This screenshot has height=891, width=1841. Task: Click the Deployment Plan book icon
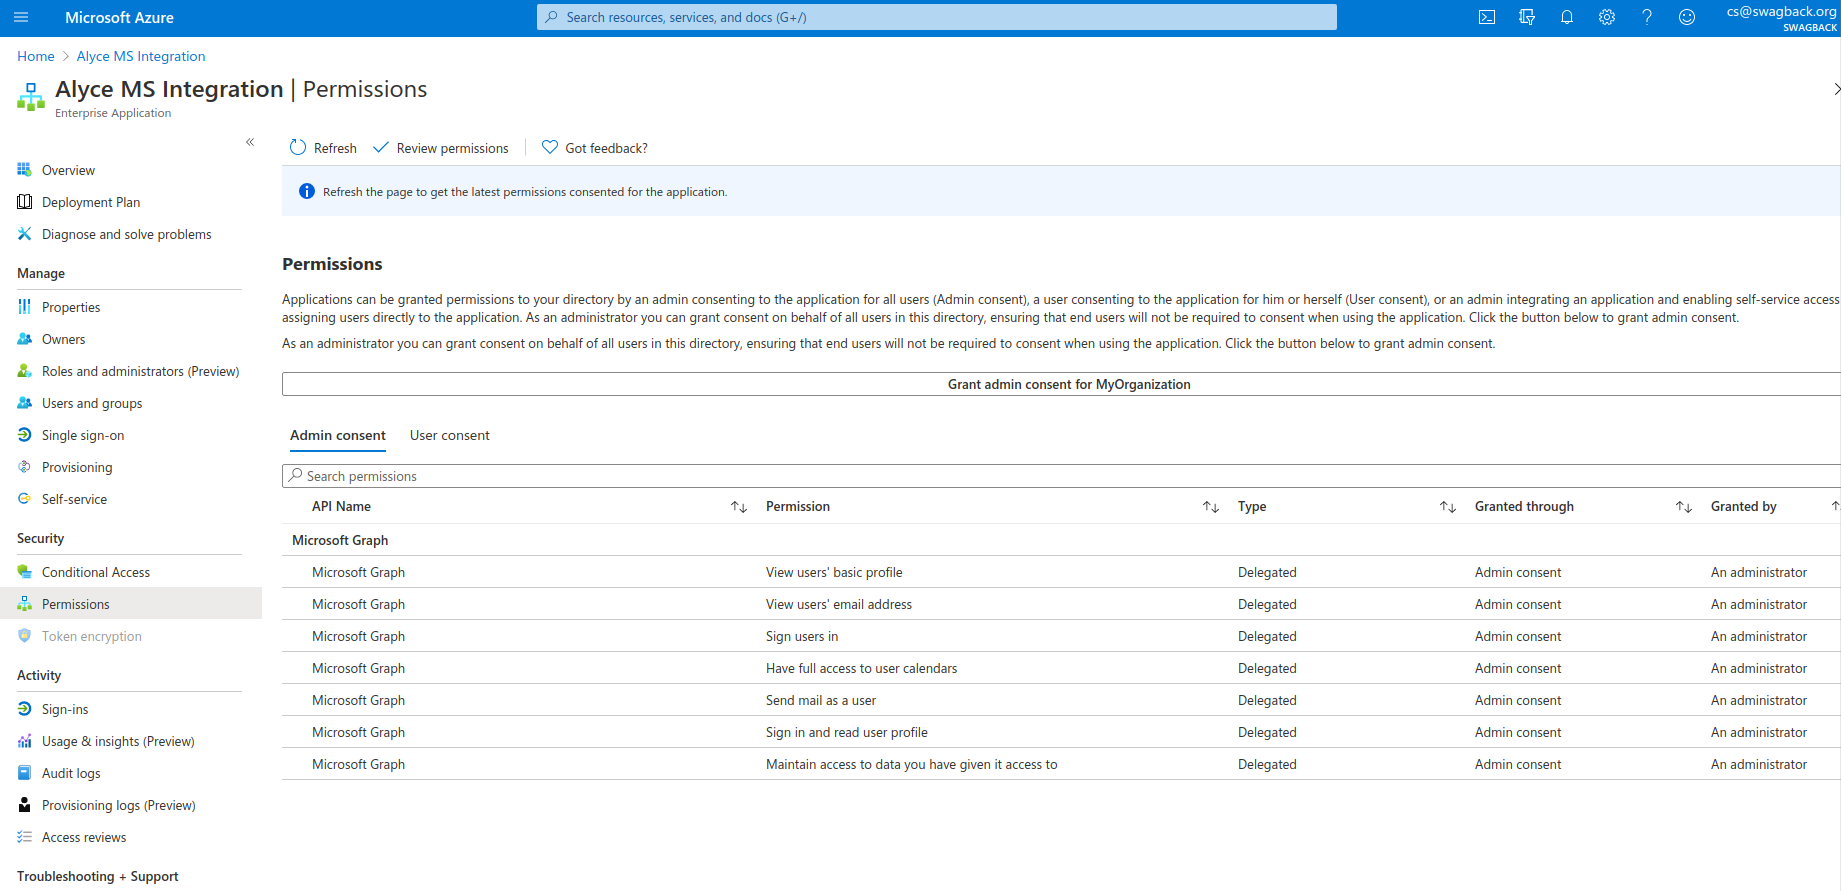click(x=25, y=202)
